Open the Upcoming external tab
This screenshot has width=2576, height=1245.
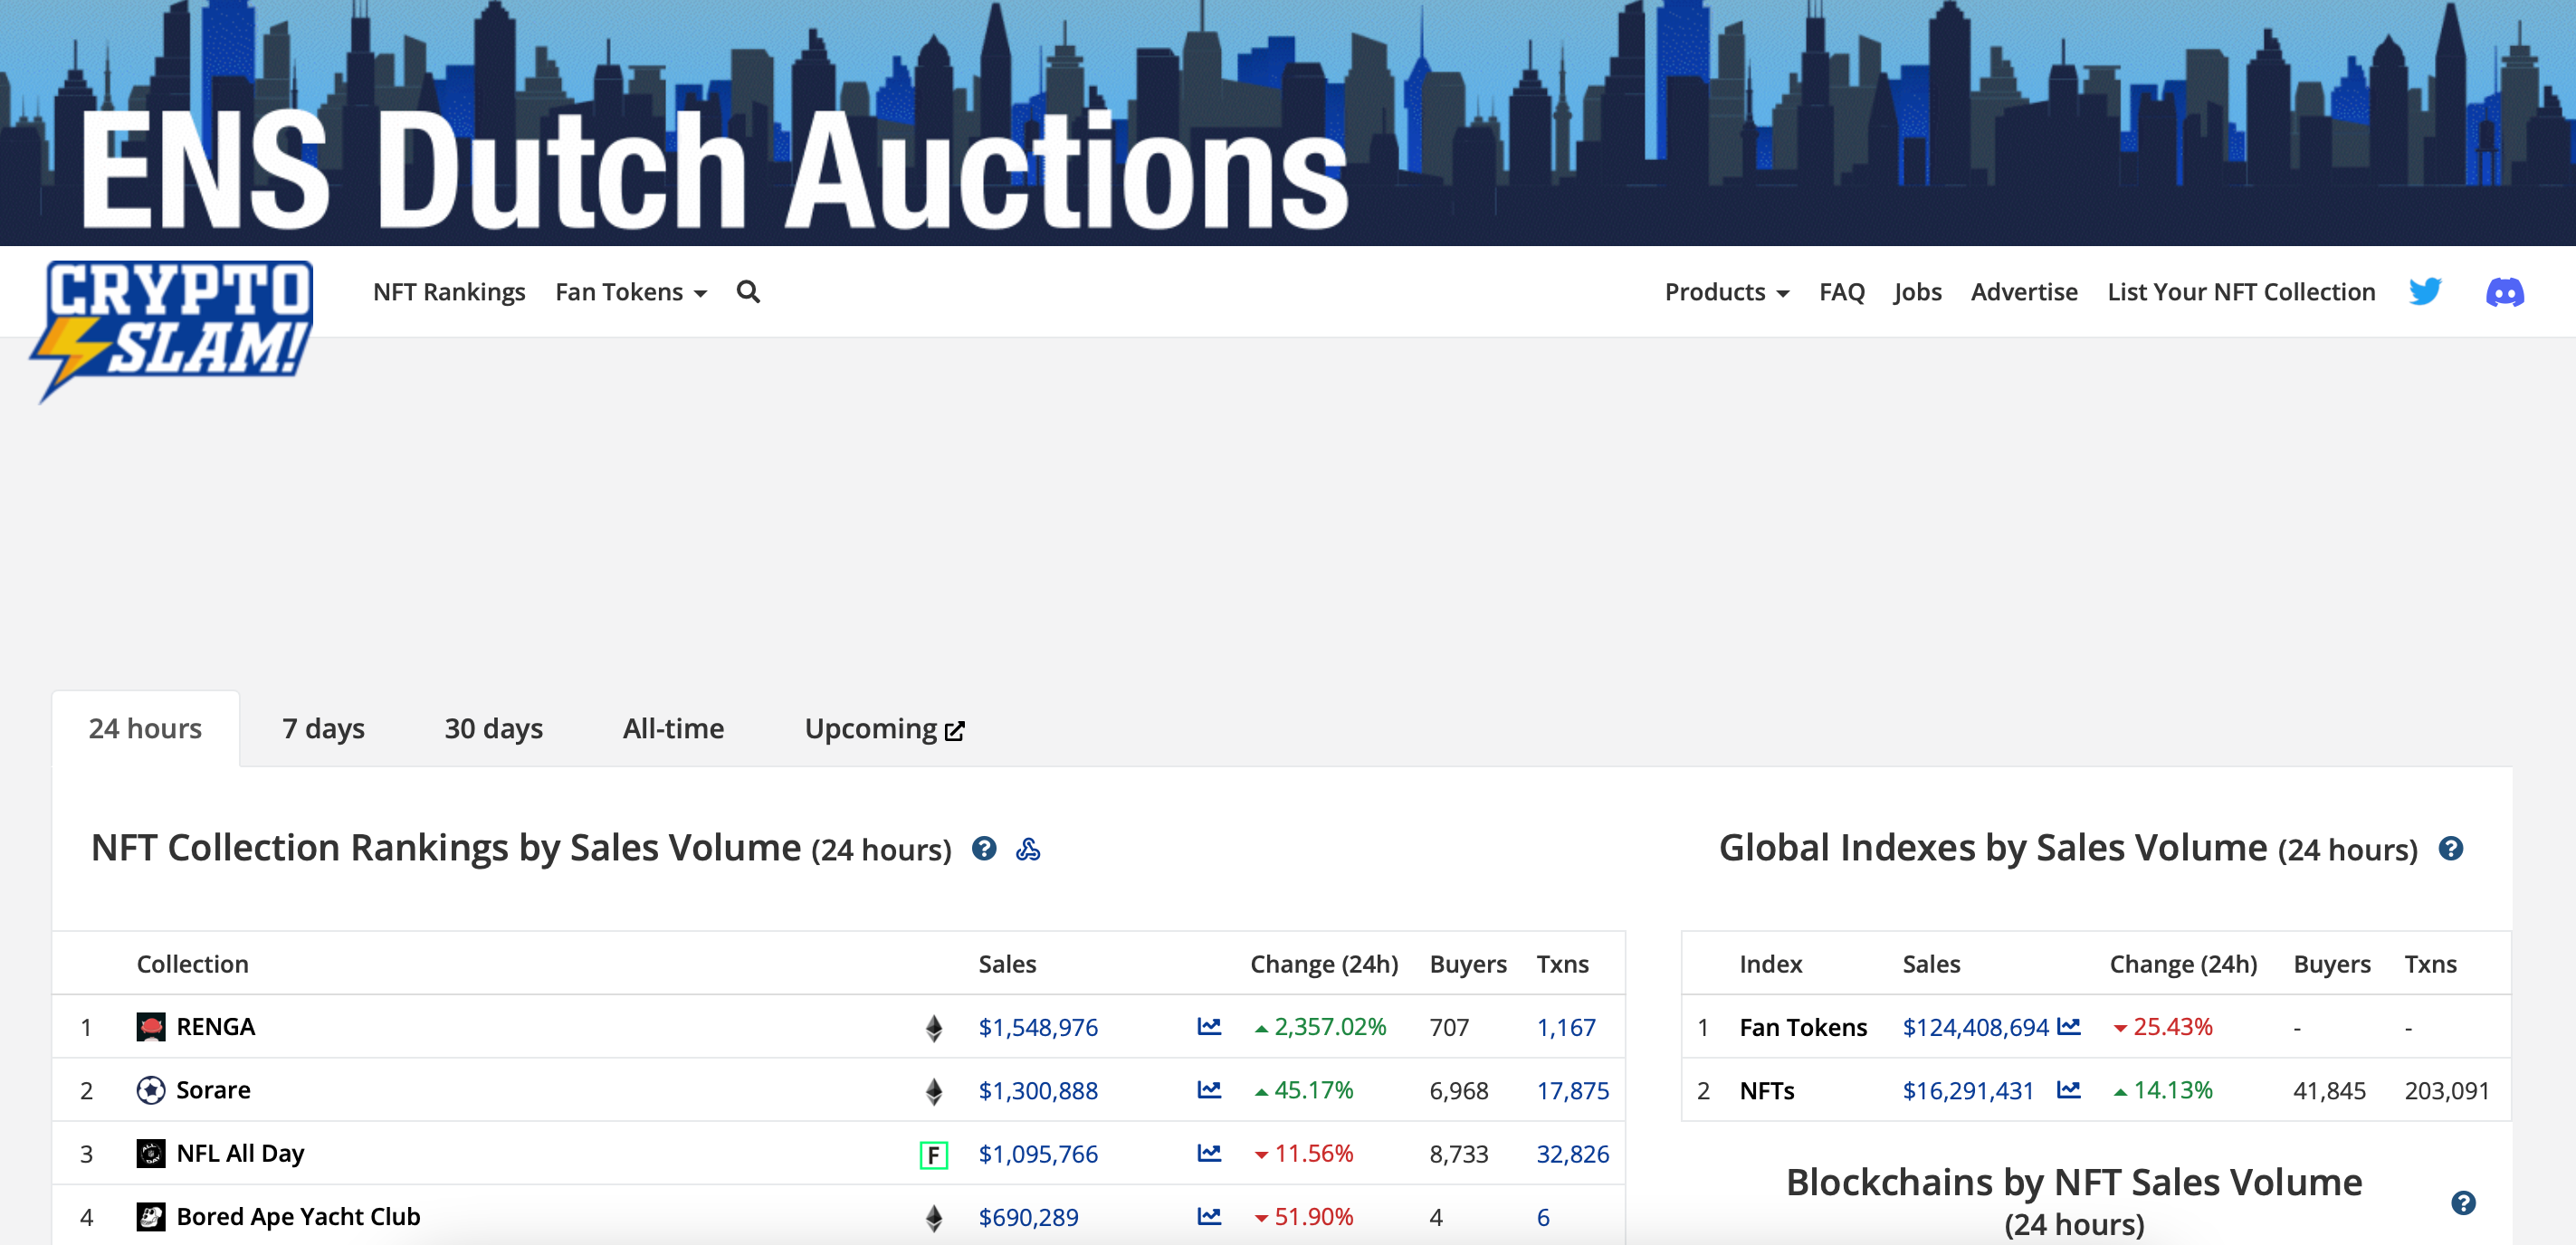click(x=884, y=728)
